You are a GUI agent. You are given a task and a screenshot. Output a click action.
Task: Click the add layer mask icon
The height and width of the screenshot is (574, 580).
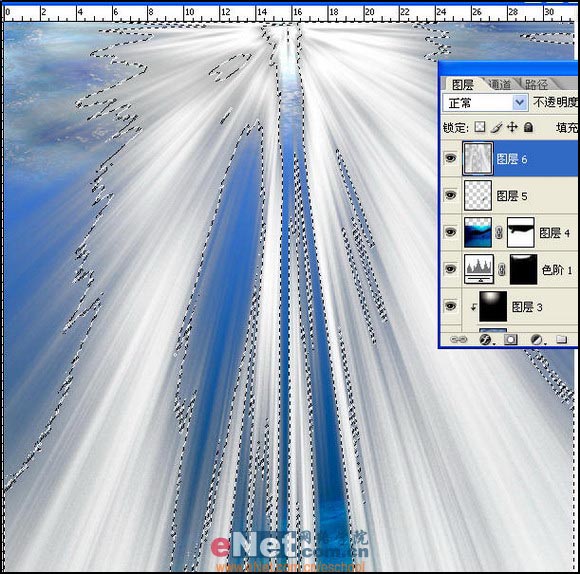[511, 340]
